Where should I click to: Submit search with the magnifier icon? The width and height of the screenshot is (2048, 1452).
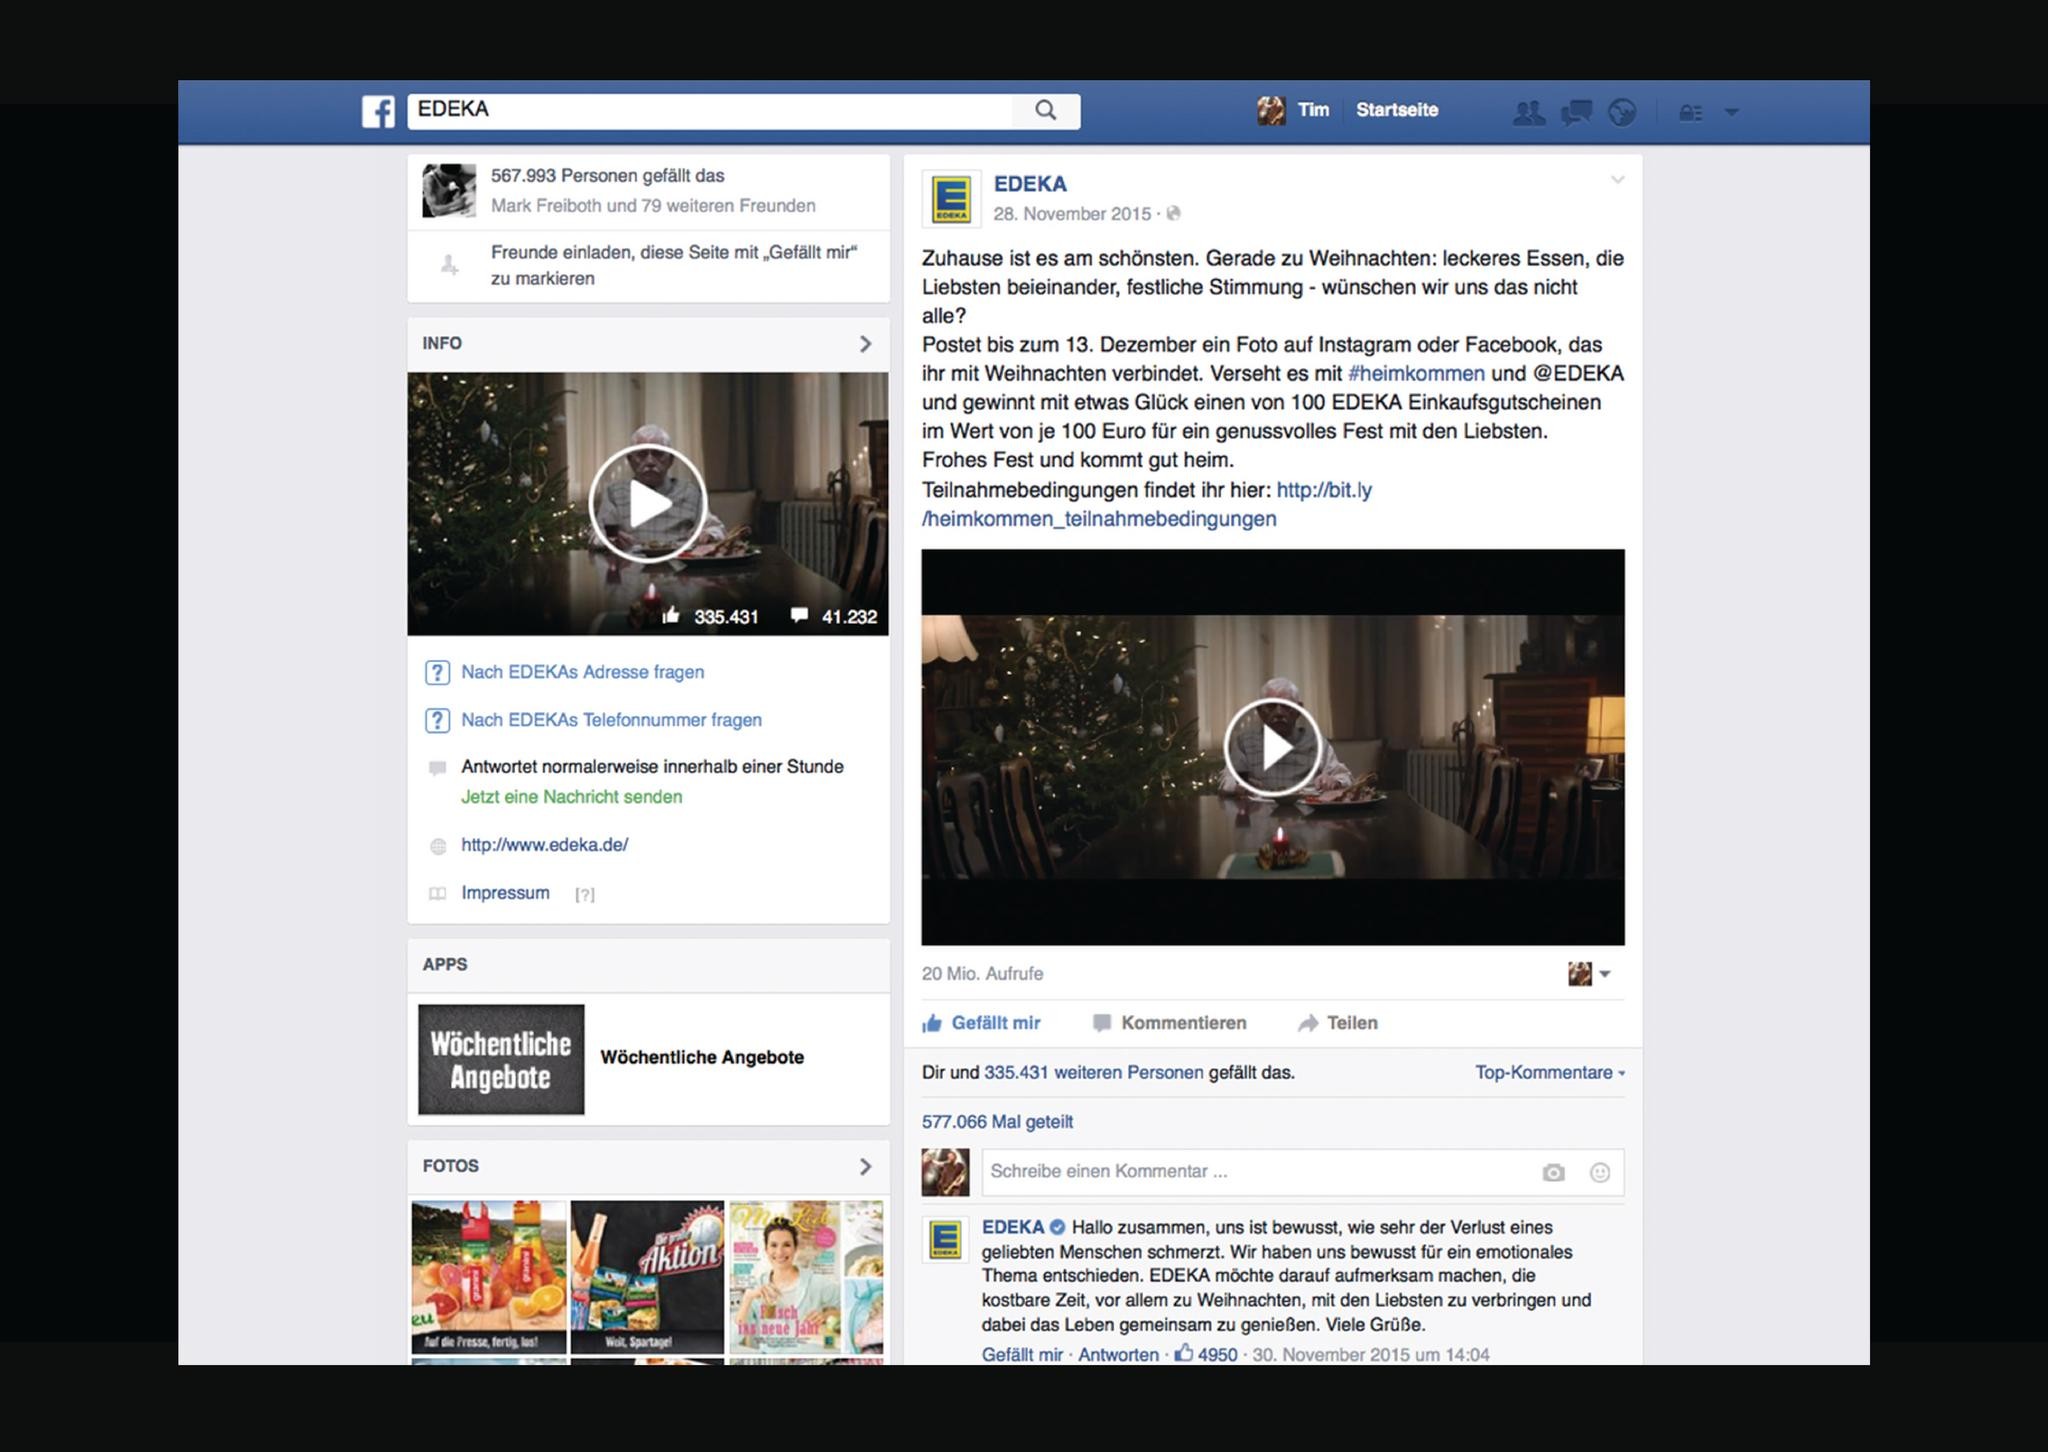click(1045, 110)
